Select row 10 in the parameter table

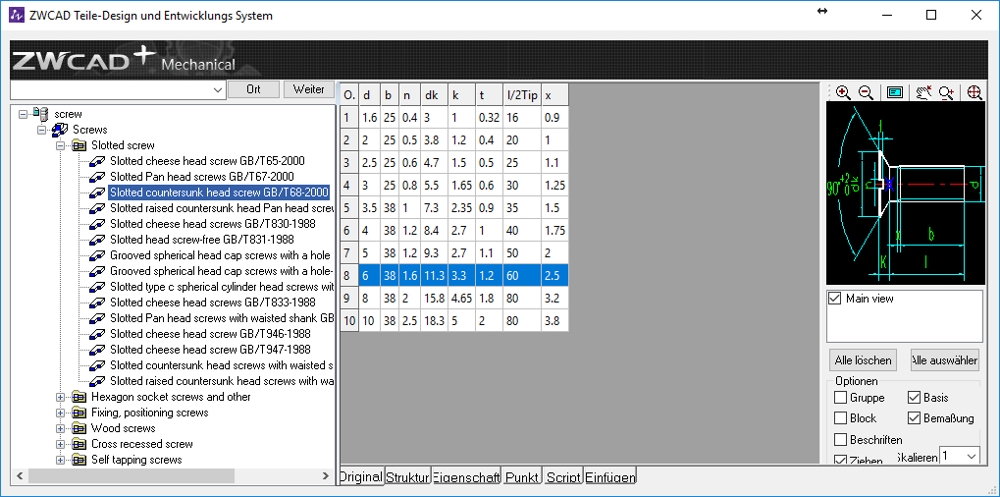454,322
